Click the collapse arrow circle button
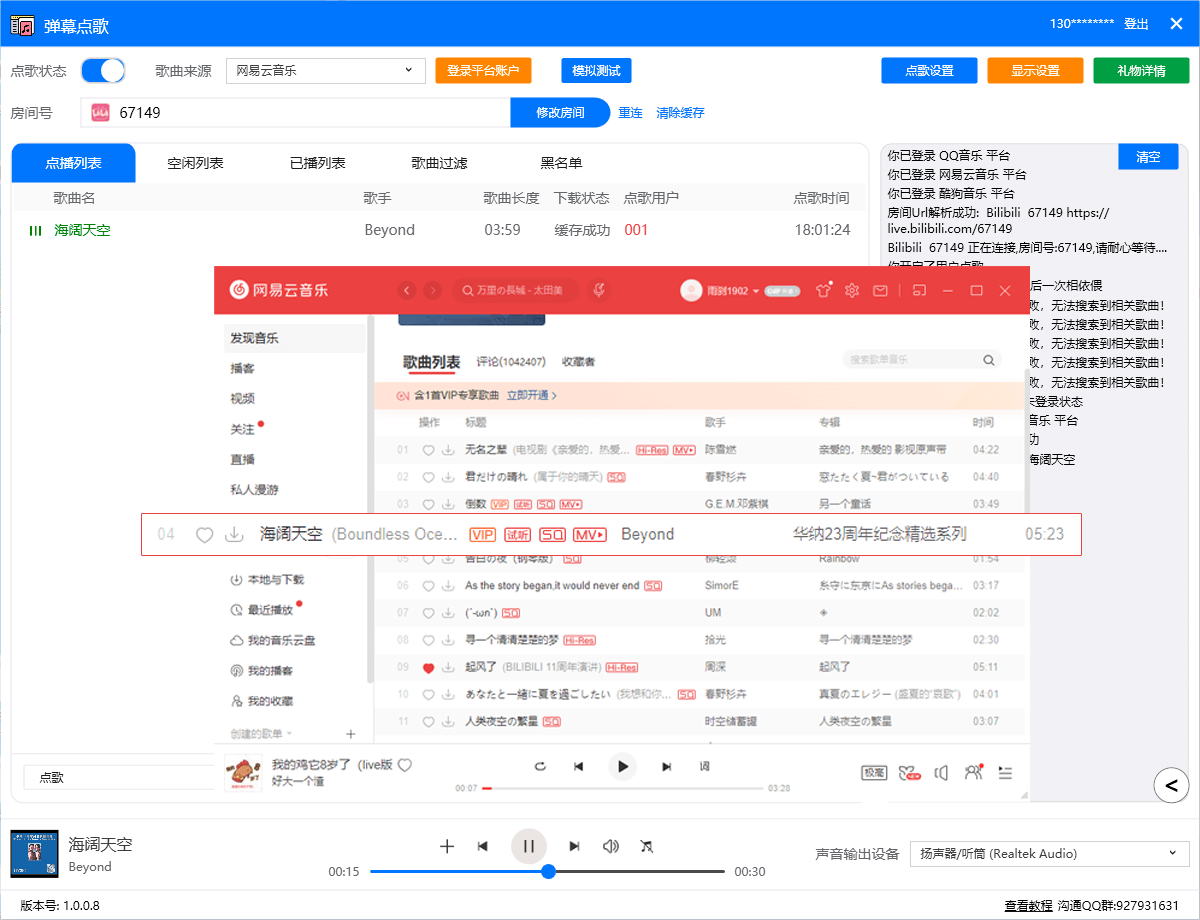Screen dimensions: 1200x920 pyautogui.click(x=1171, y=785)
